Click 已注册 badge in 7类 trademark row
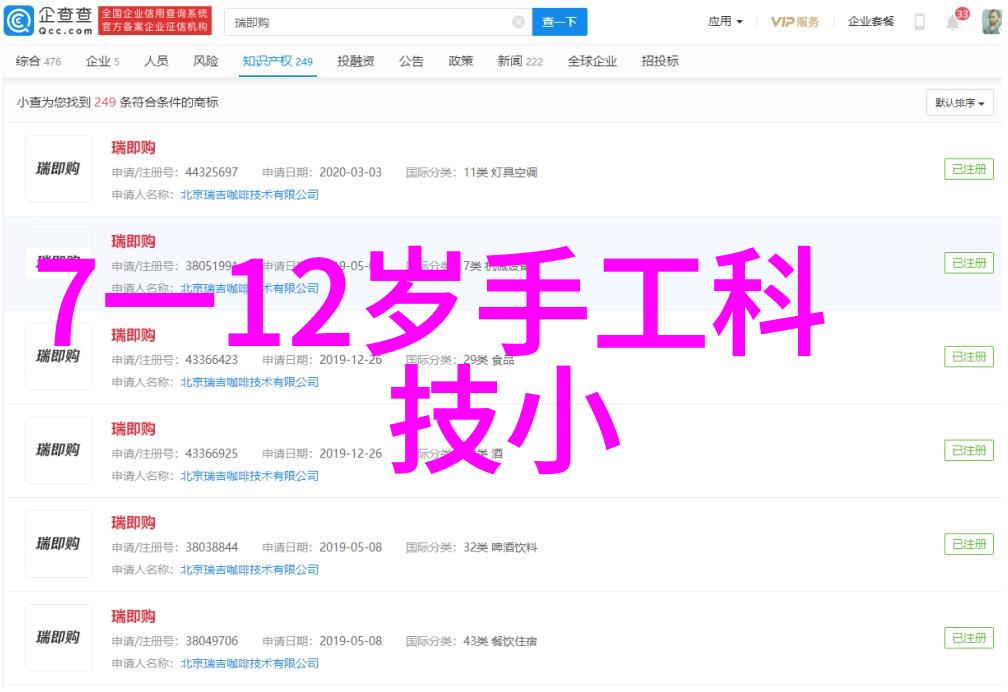 pos(969,263)
